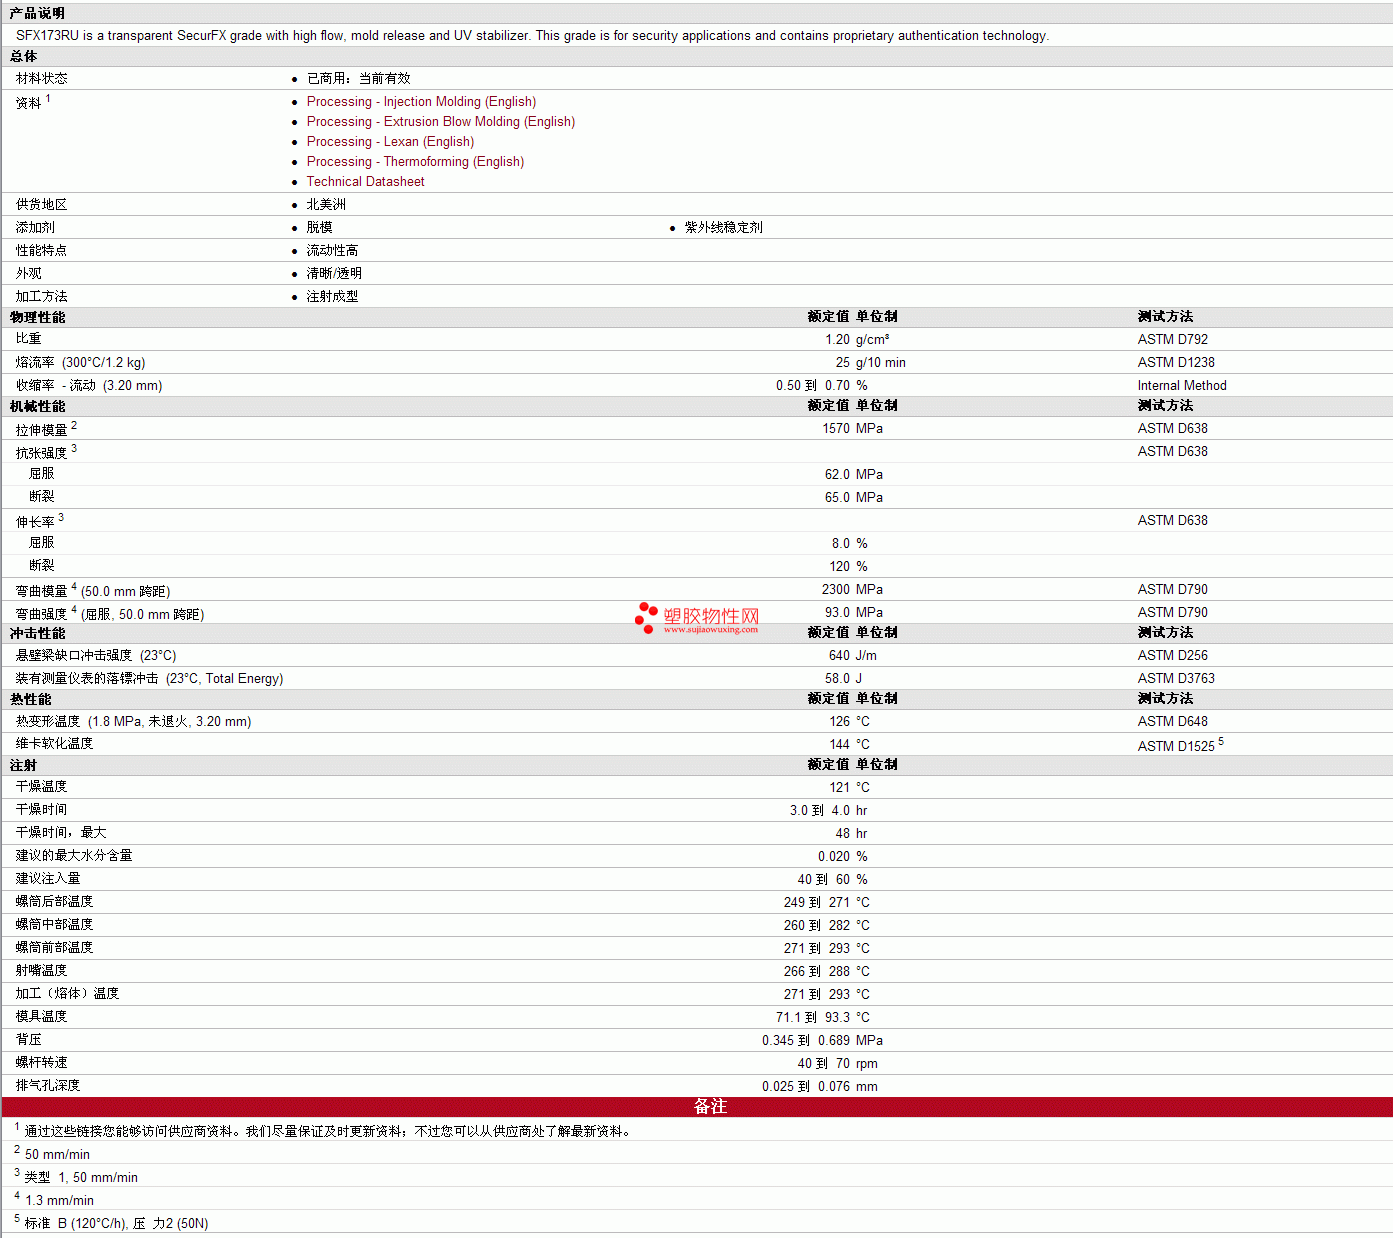Click the 总体 section heading

click(x=24, y=57)
